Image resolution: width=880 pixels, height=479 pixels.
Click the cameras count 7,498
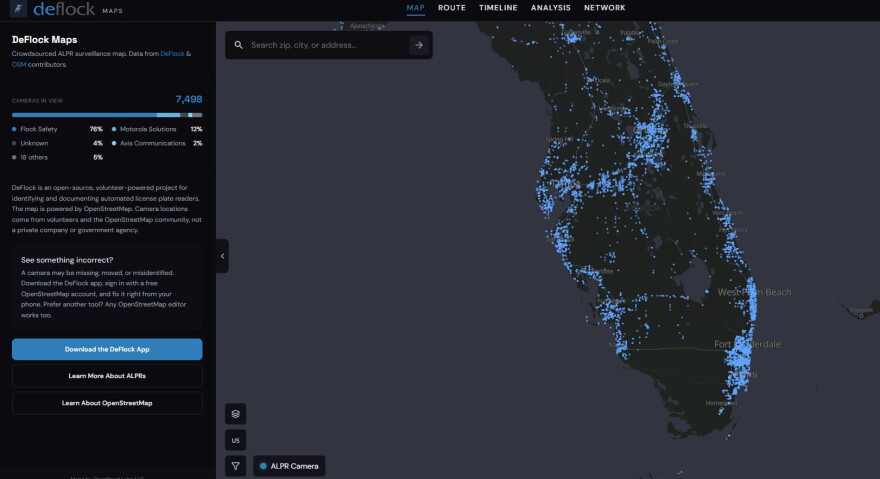[x=189, y=99]
